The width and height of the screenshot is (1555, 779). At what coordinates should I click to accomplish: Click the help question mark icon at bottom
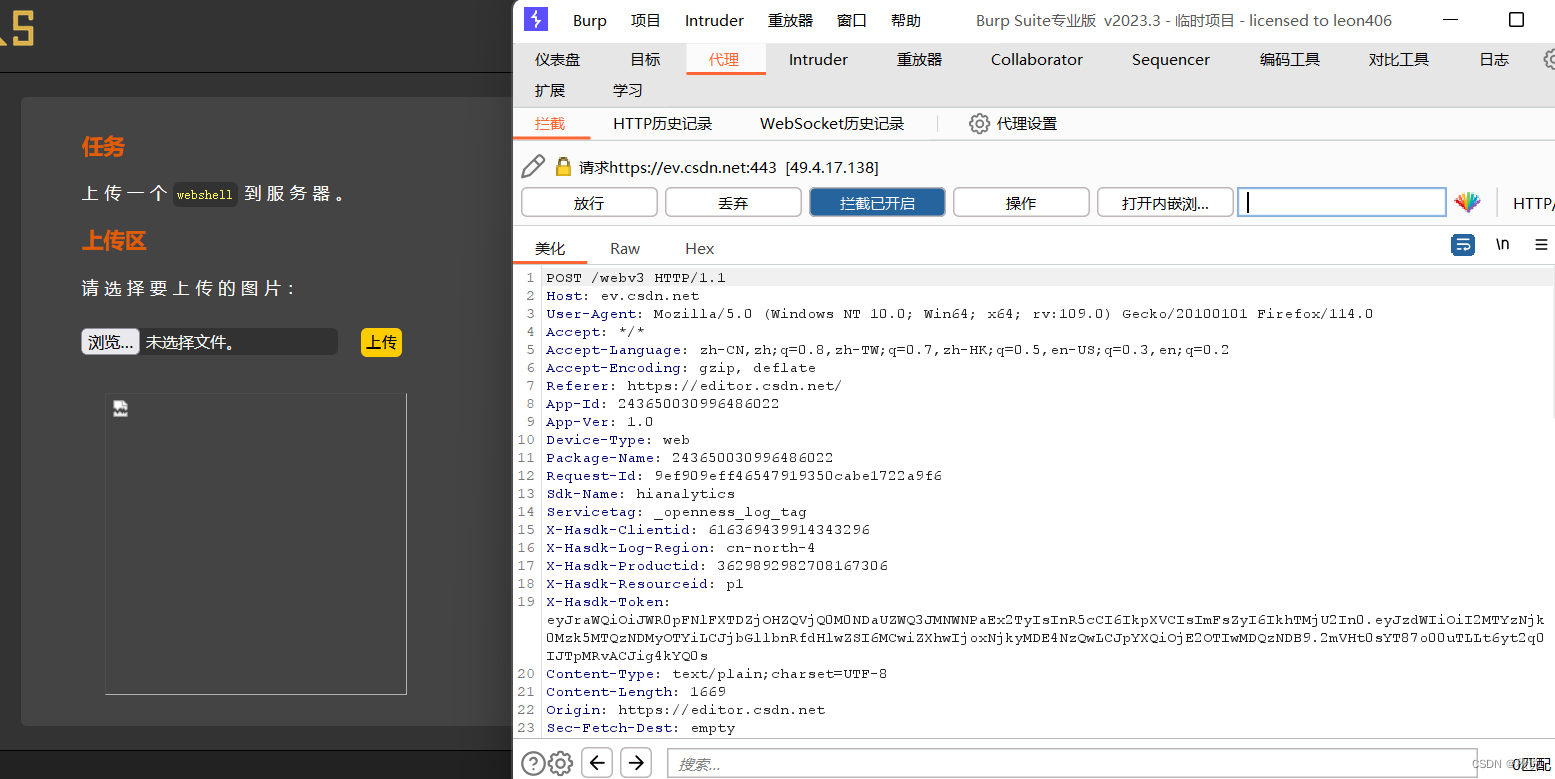click(x=533, y=763)
